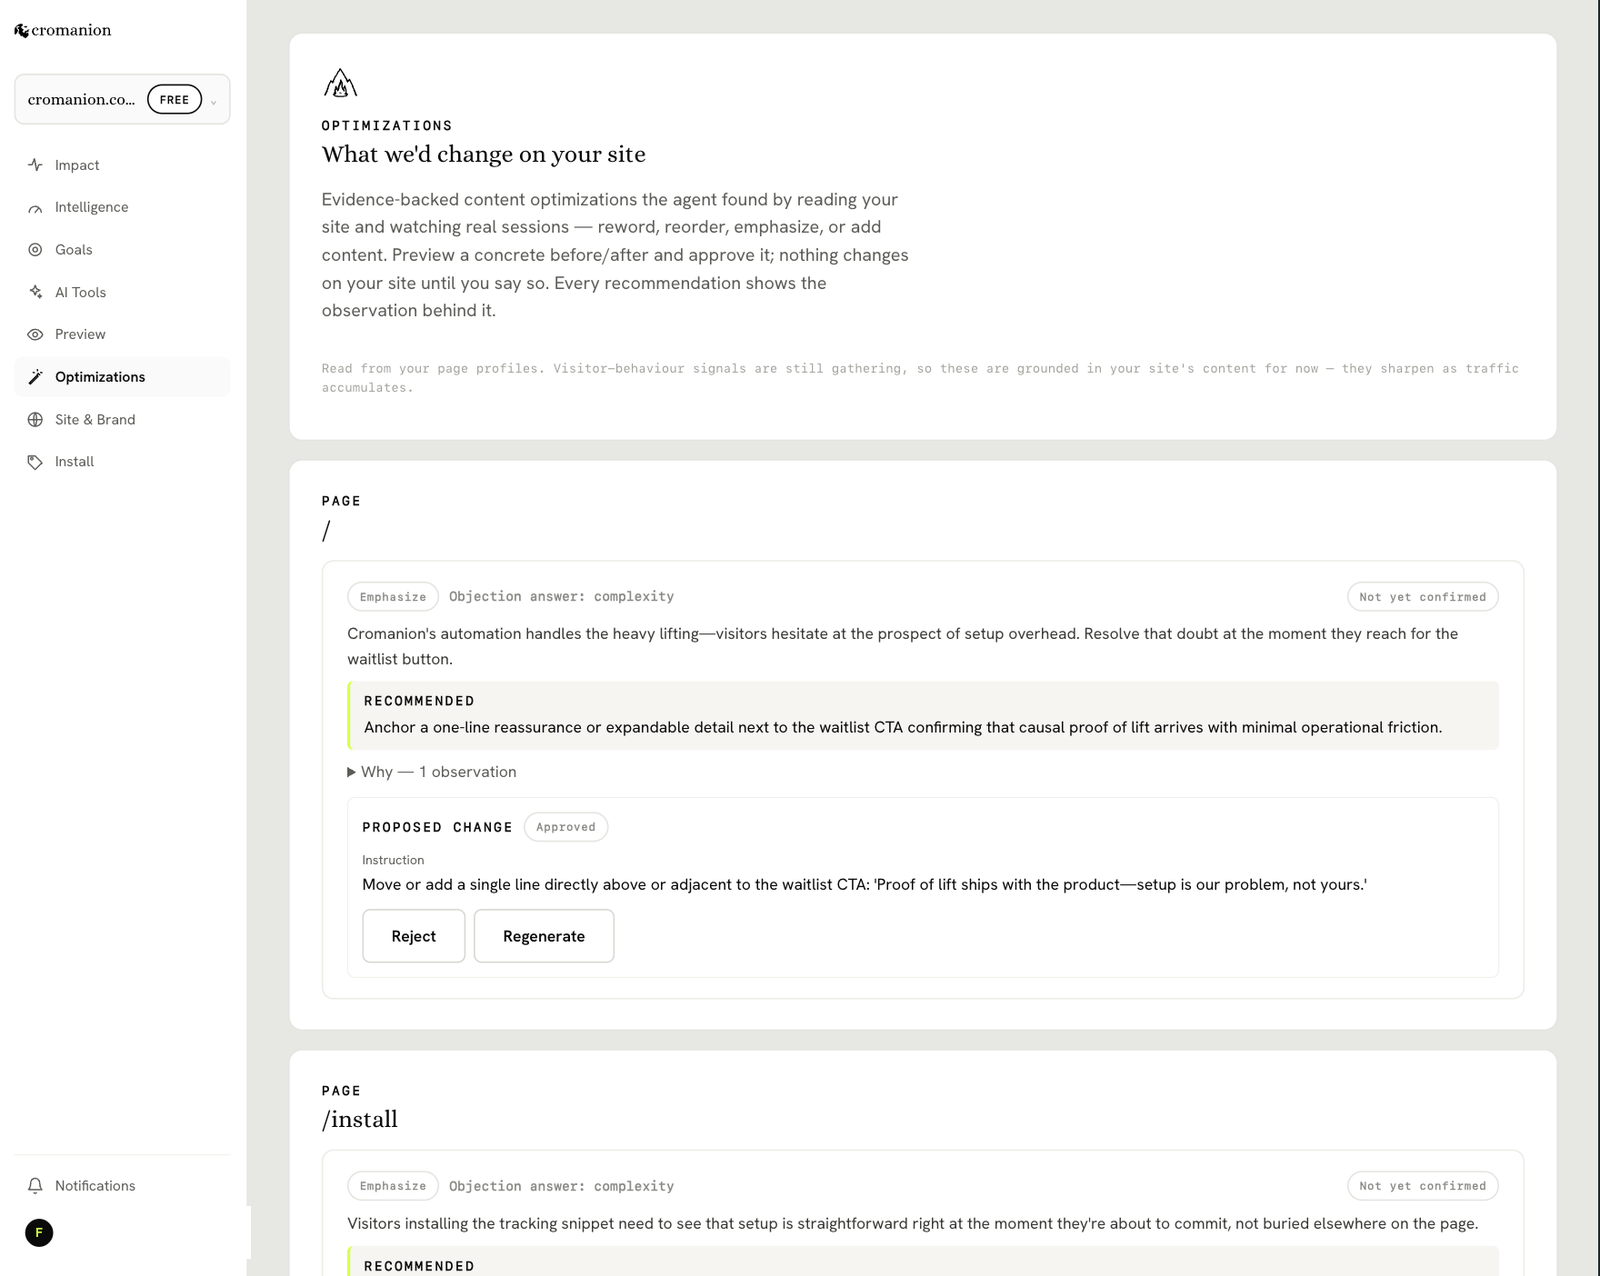Screen dimensions: 1600x1276
Task: Click the PROPOSED CHANGE label
Action: click(437, 827)
